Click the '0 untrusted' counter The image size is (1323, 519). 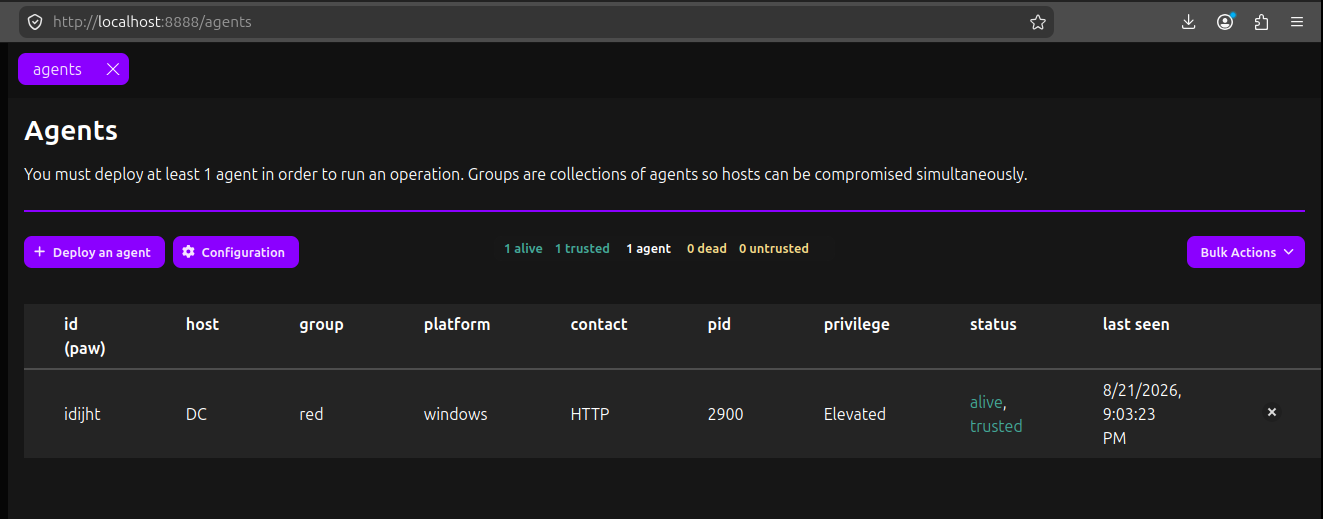coord(774,249)
